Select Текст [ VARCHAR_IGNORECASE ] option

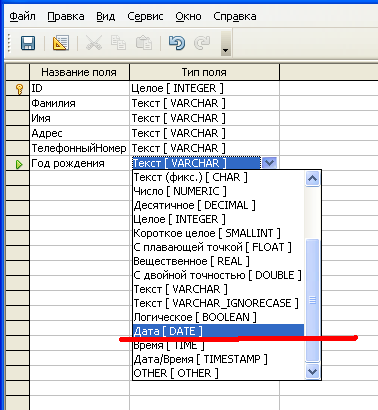[218, 303]
